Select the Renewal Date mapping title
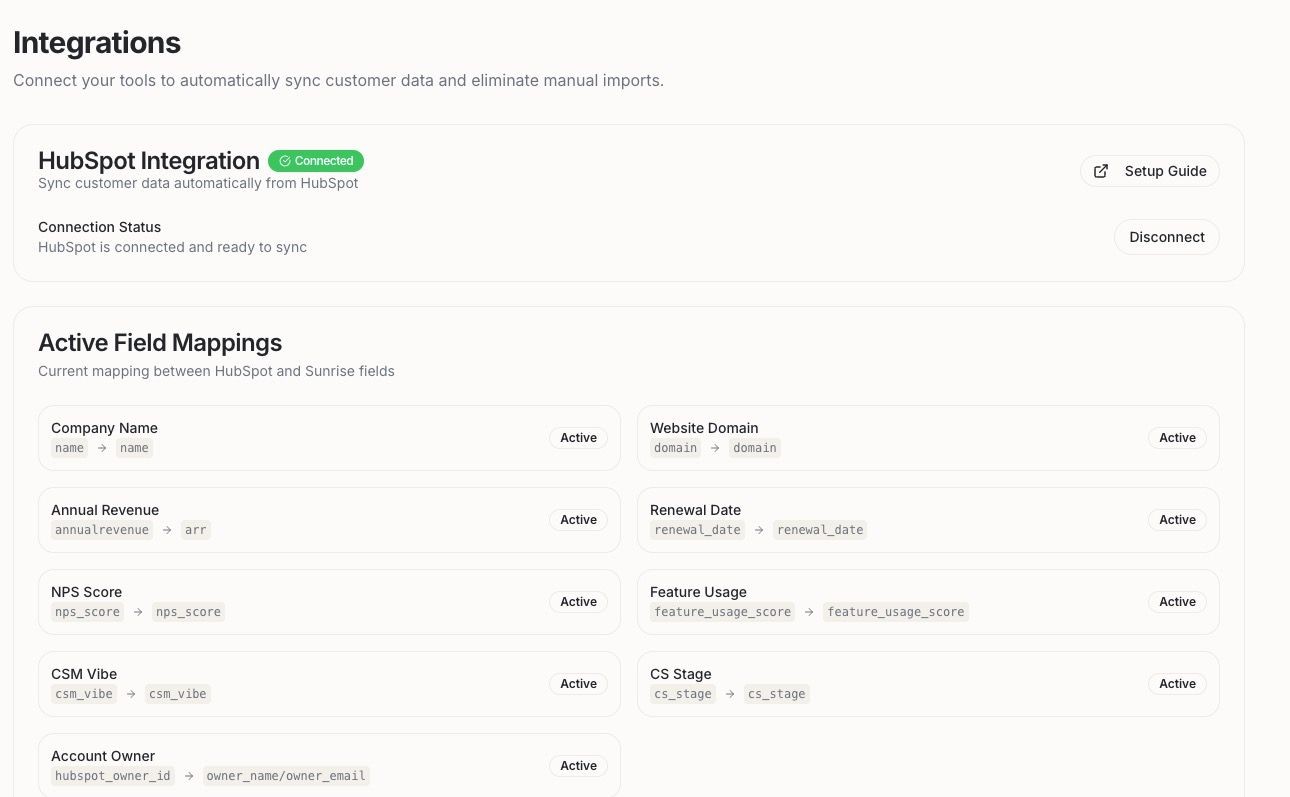The image size is (1290, 797). 695,510
